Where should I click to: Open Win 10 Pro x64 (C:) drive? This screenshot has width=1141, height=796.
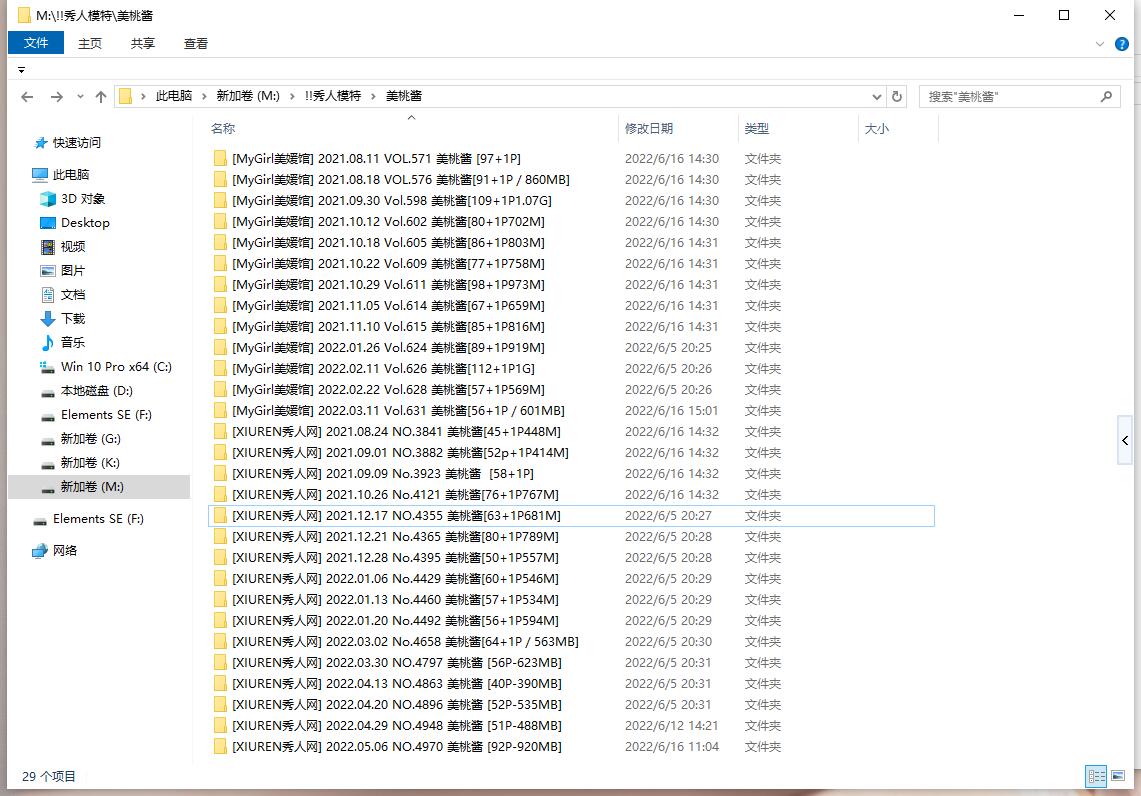(116, 367)
